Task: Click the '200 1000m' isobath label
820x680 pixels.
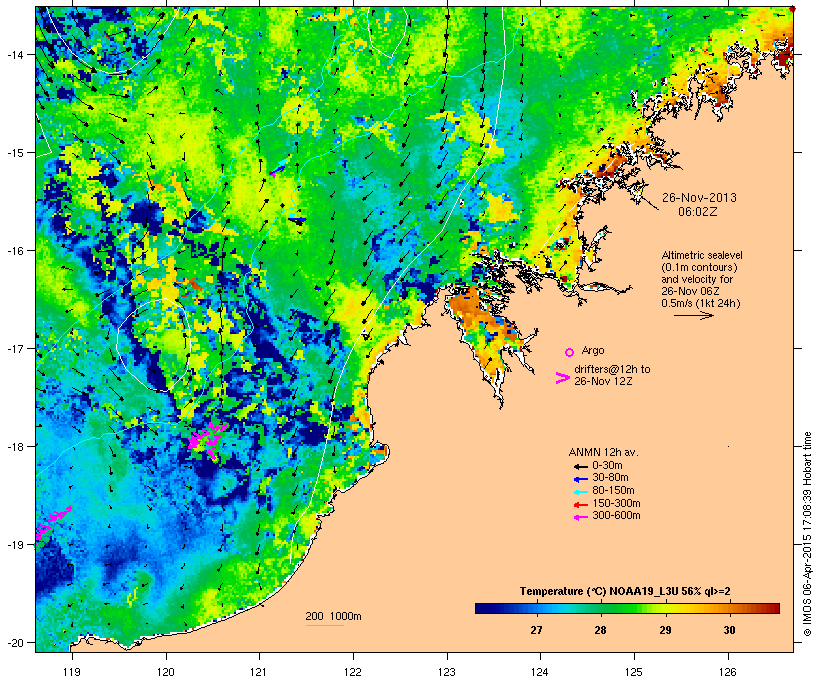Action: 333,616
